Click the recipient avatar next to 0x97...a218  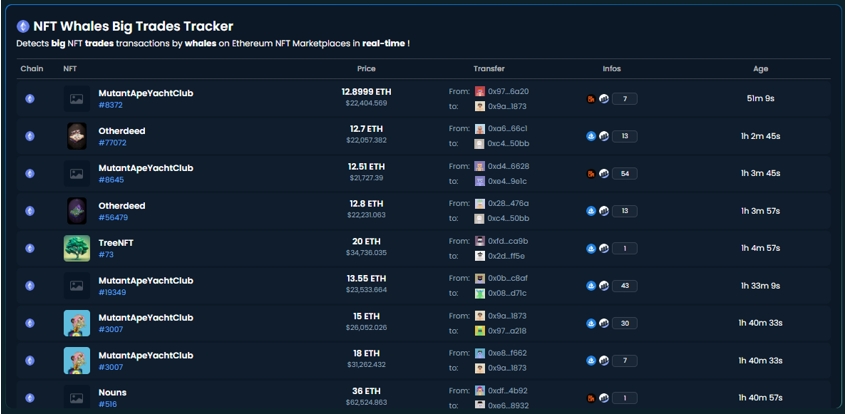(x=480, y=331)
